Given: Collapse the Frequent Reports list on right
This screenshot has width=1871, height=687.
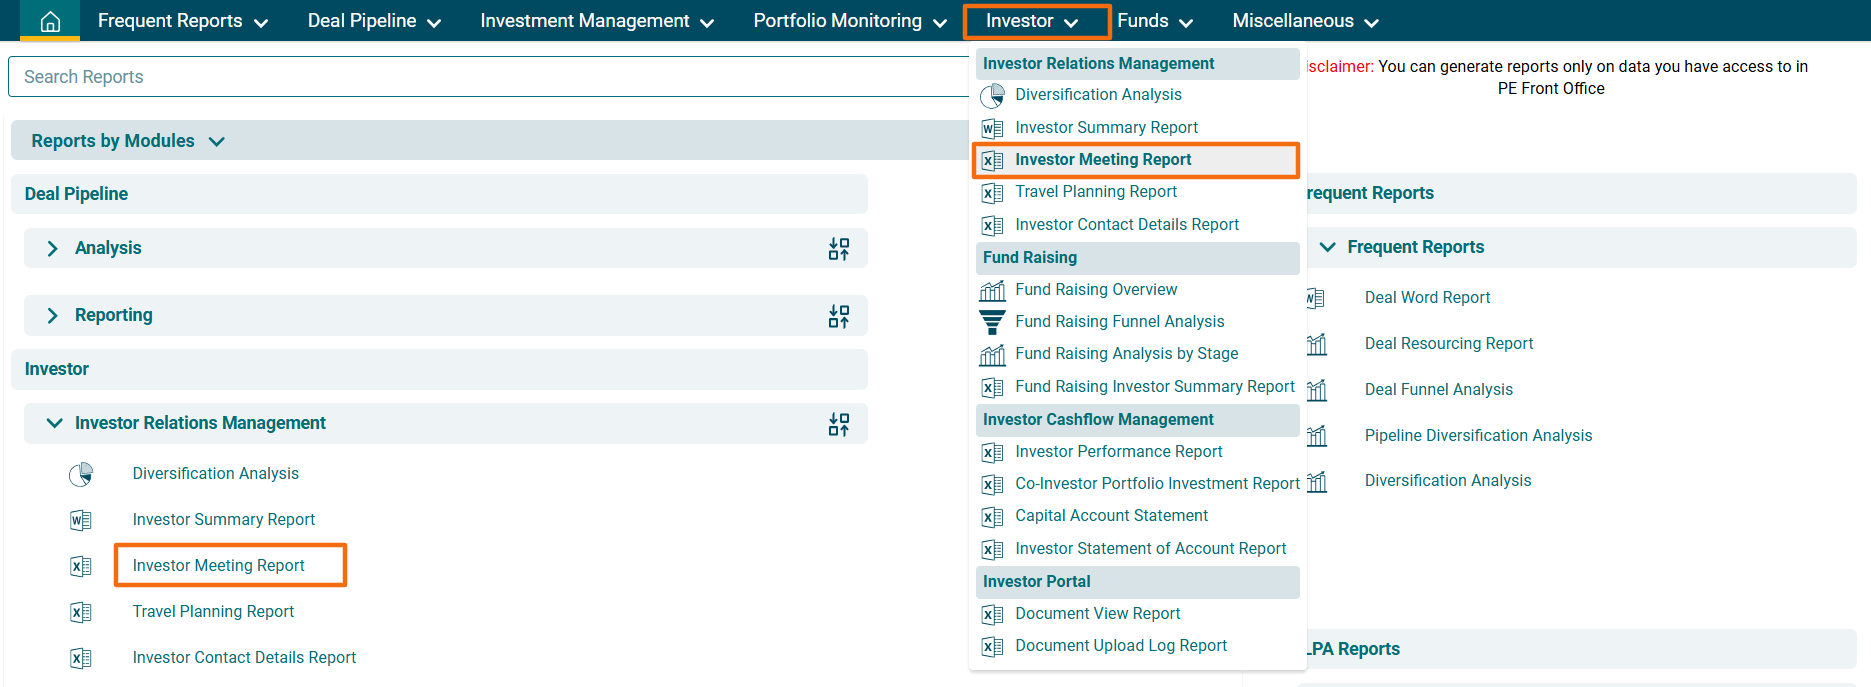Looking at the screenshot, I should tap(1327, 247).
